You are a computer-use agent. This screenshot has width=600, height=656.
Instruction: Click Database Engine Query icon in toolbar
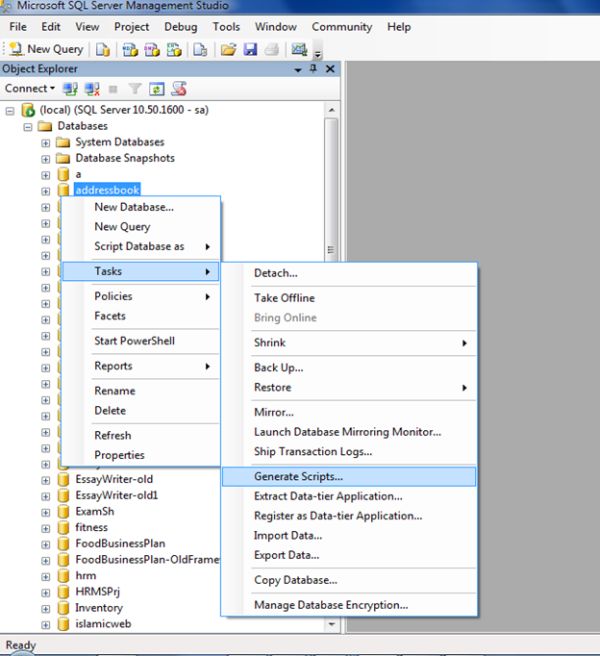coord(103,49)
